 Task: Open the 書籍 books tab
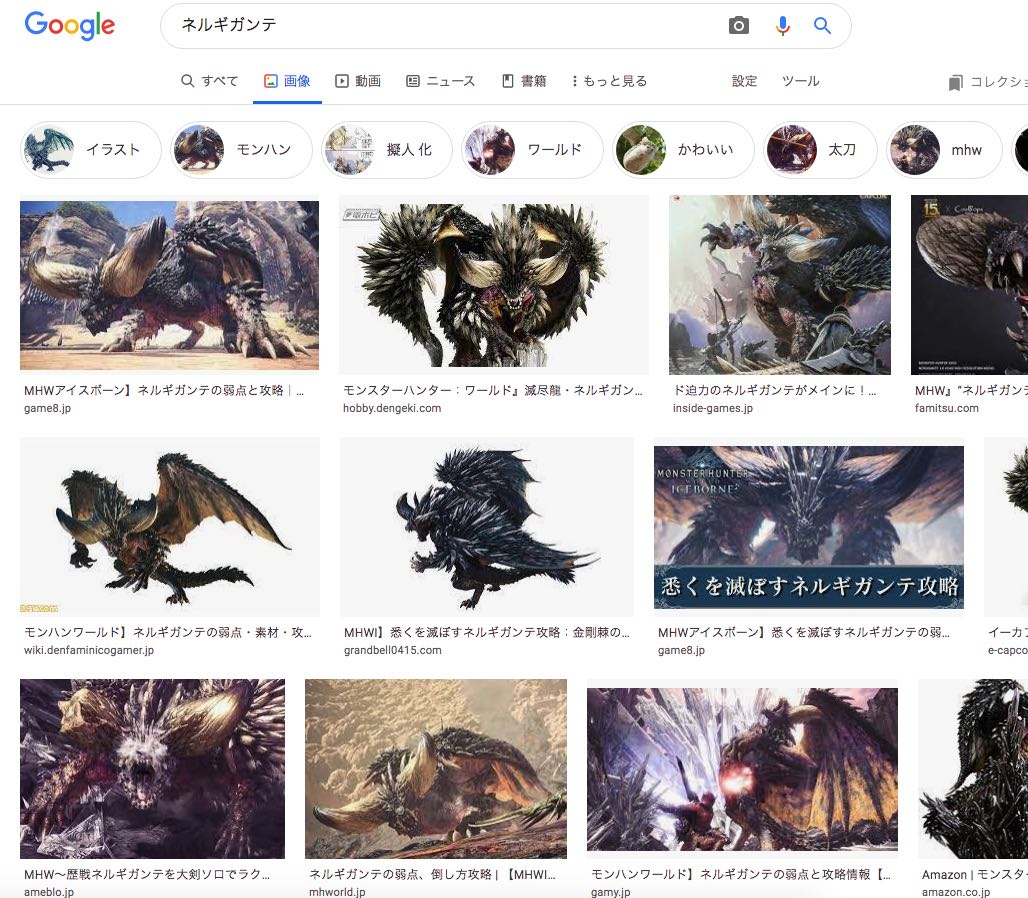pos(524,81)
